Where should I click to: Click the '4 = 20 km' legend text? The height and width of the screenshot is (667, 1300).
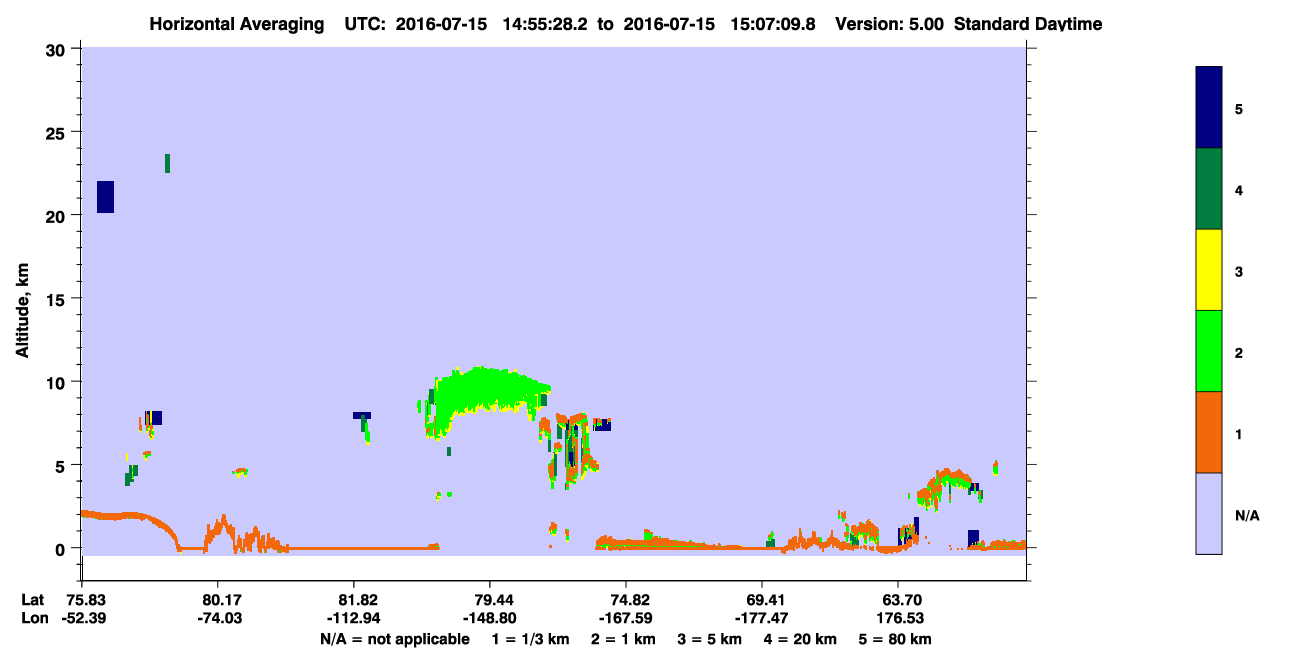800,638
